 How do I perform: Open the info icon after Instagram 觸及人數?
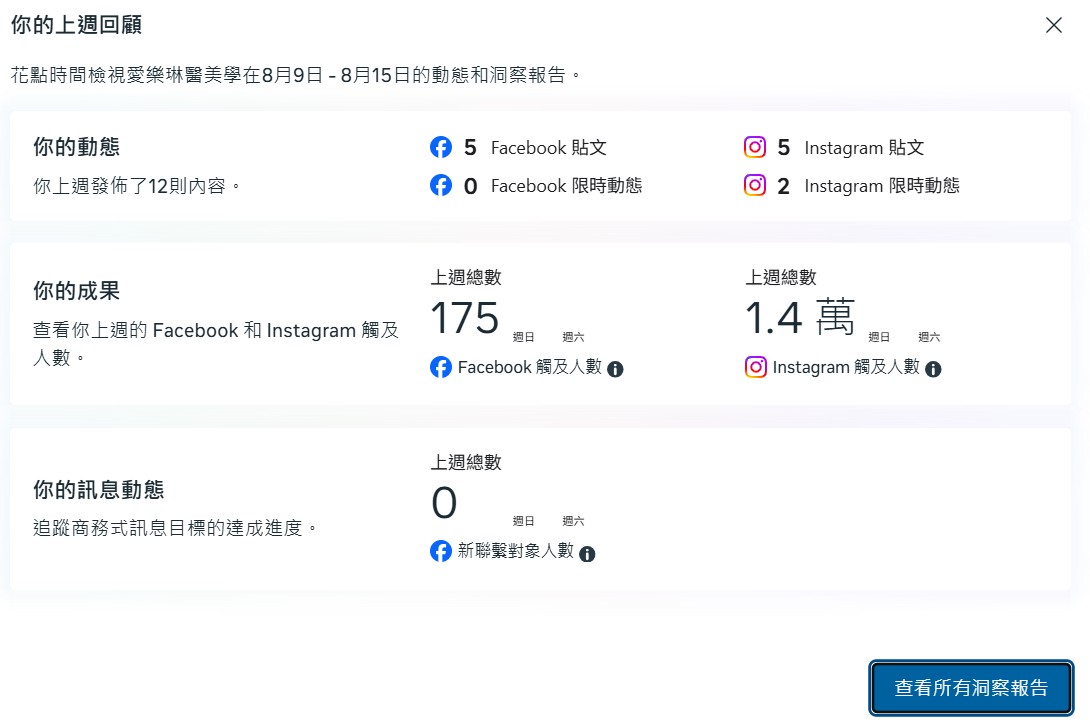click(933, 369)
